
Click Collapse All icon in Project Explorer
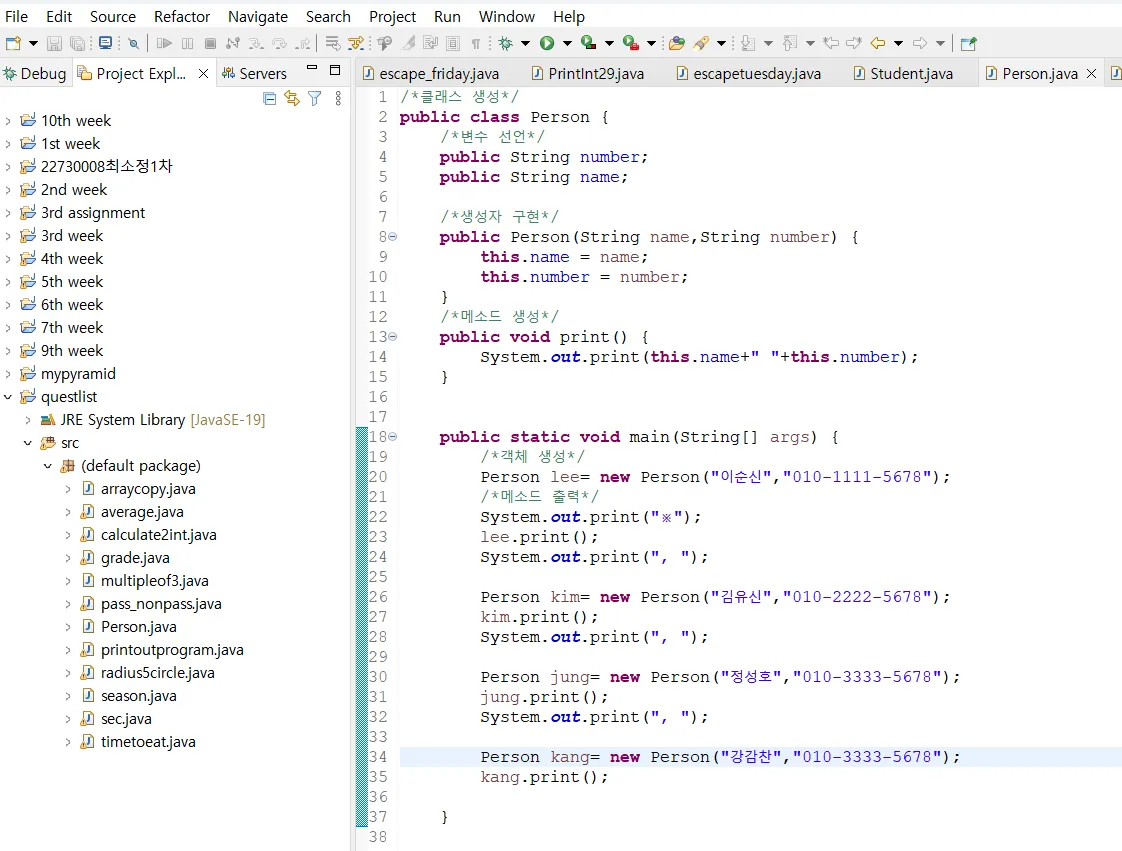269,98
